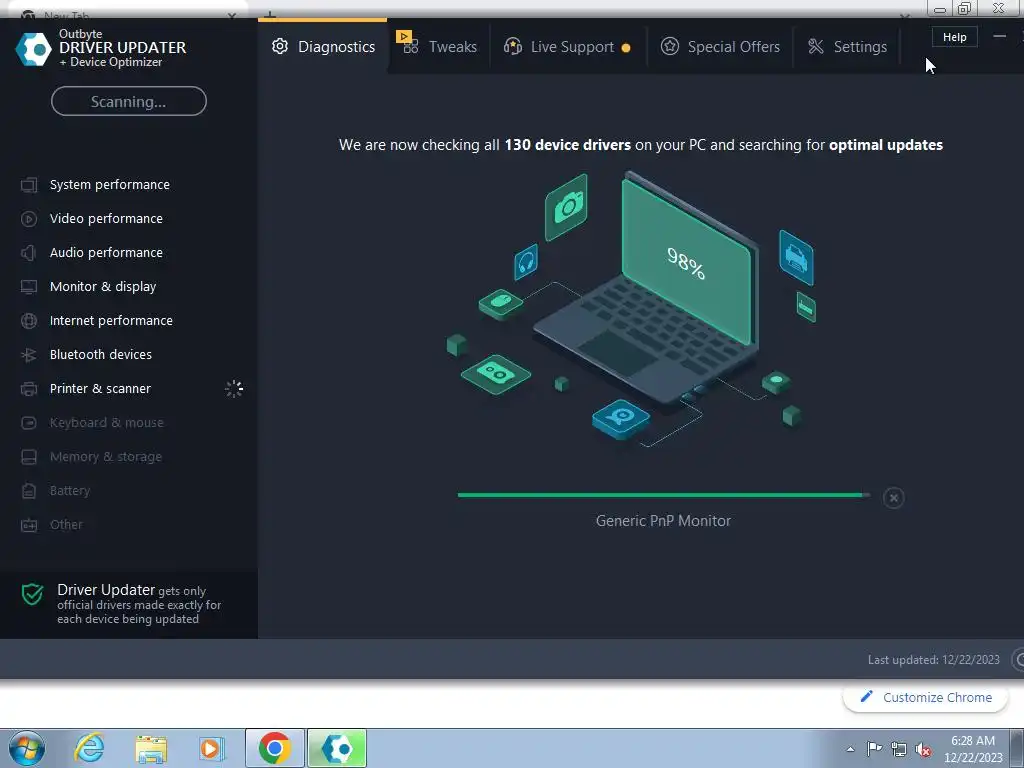Image resolution: width=1024 pixels, height=768 pixels.
Task: Click the green shield checkmark icon
Action: coord(32,594)
